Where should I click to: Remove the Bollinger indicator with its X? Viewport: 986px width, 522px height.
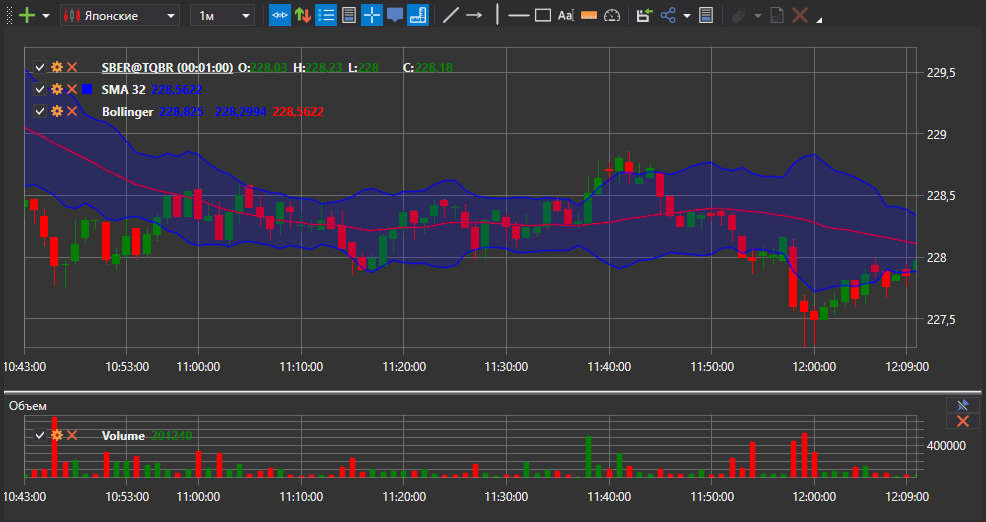(x=72, y=111)
